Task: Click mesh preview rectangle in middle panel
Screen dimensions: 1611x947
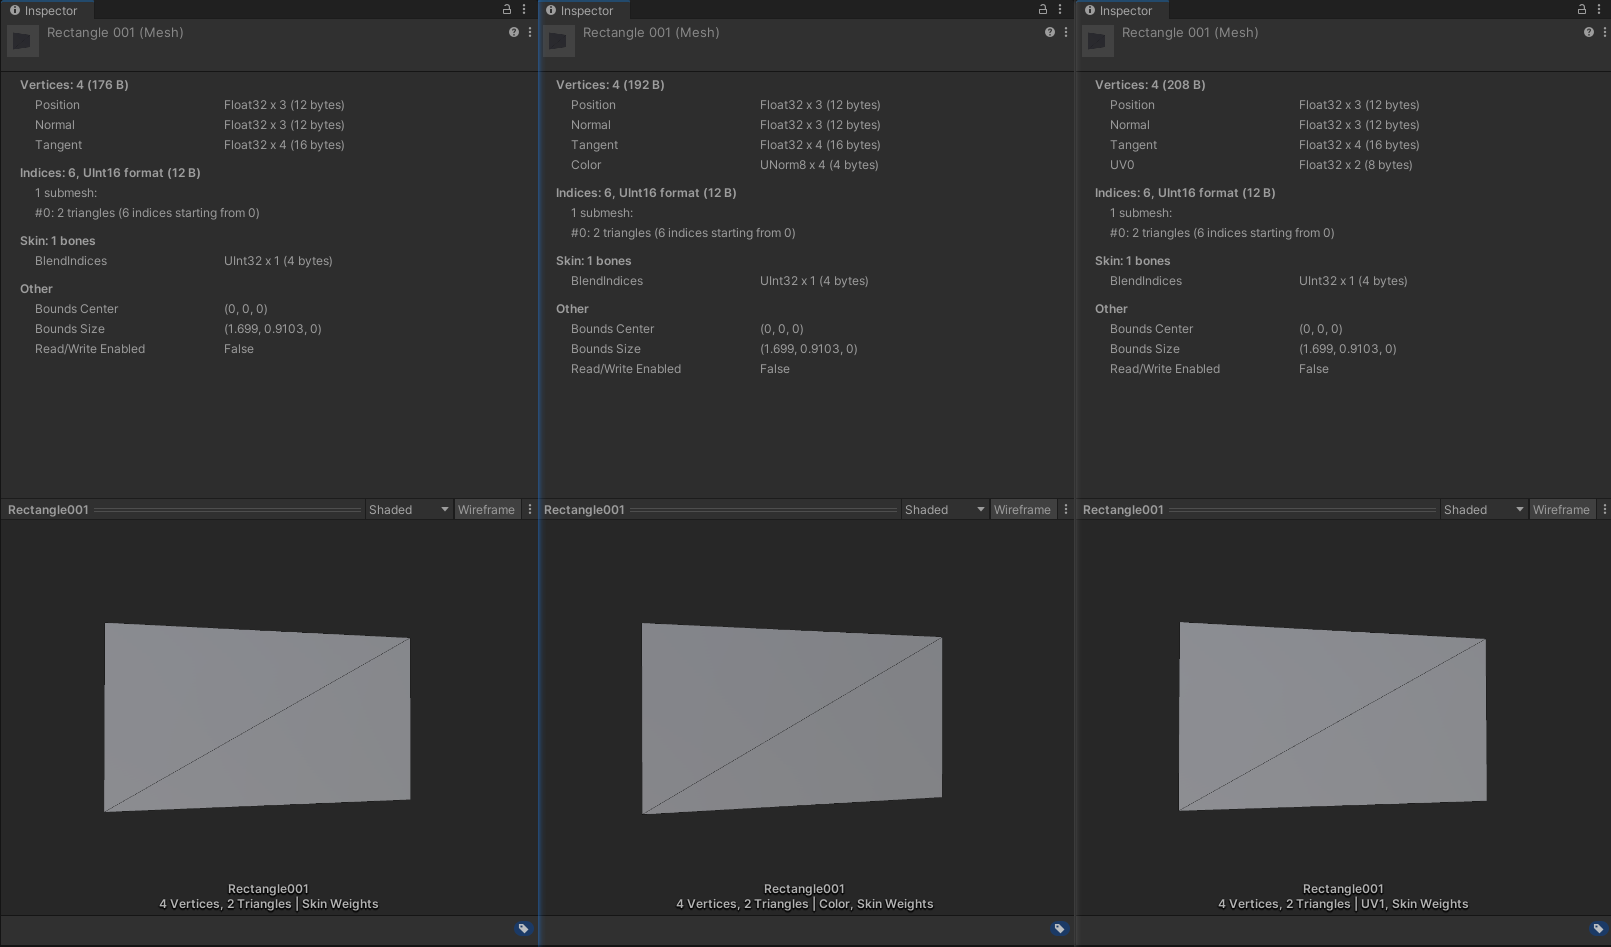Action: pos(792,718)
